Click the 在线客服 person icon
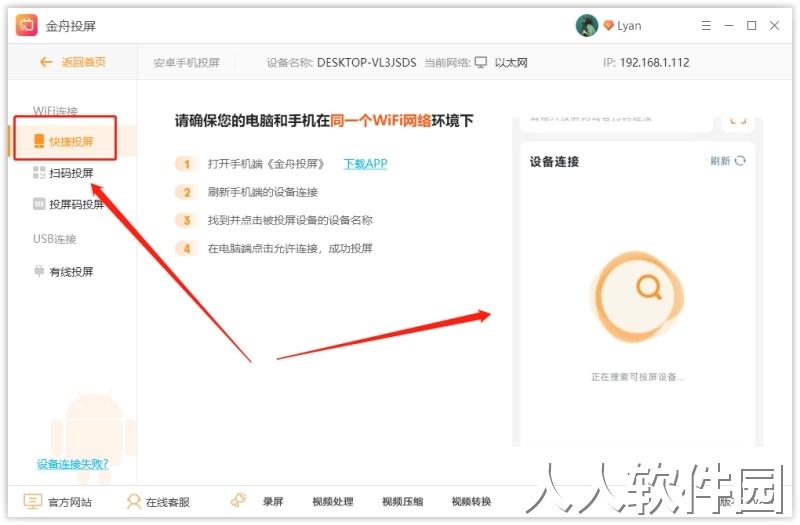 [x=134, y=502]
